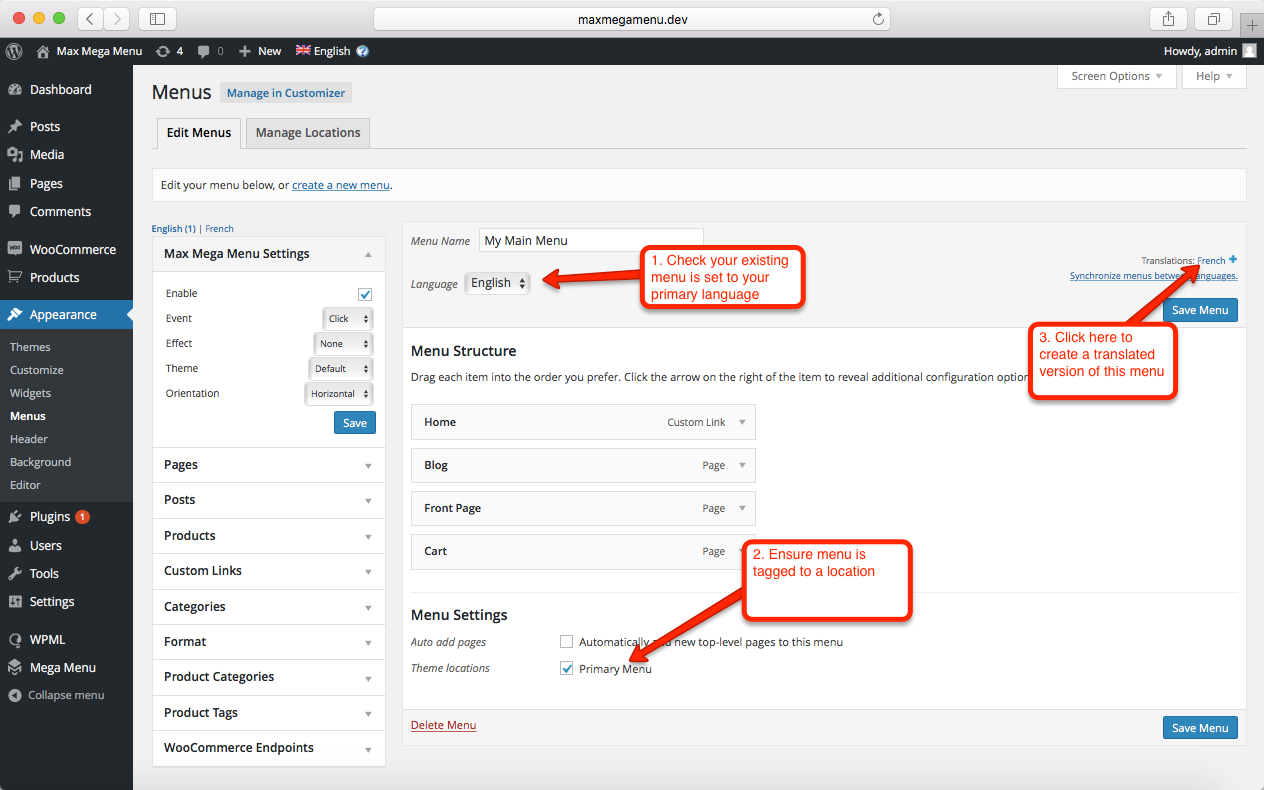The width and height of the screenshot is (1264, 790).
Task: Open the Language dropdown set to English
Action: tap(497, 283)
